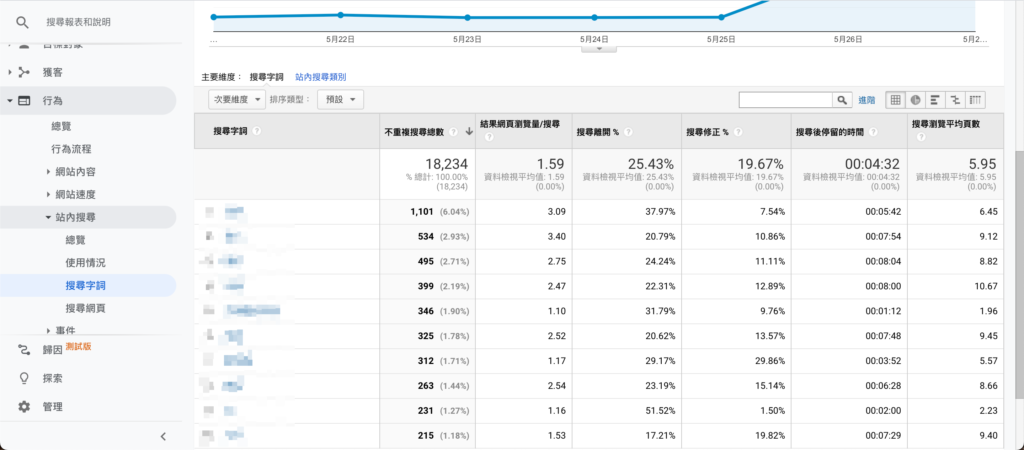Viewport: 1024px width, 450px height.
Task: Open 總覽 under 站內搜尋
Action: click(x=76, y=240)
